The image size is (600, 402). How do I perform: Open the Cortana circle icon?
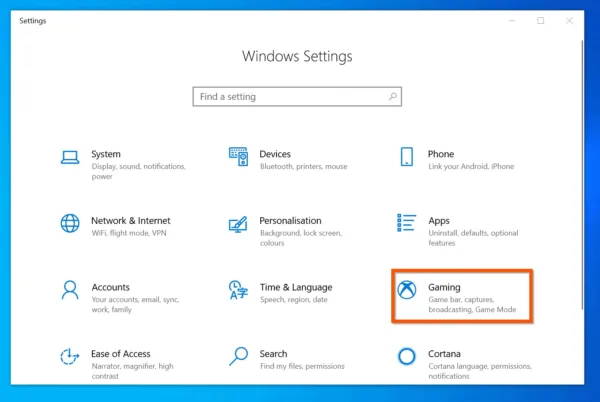(x=407, y=356)
